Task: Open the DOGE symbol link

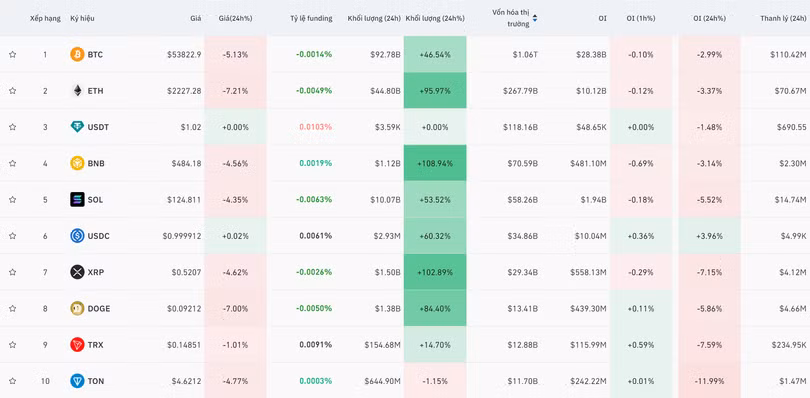Action: (99, 309)
